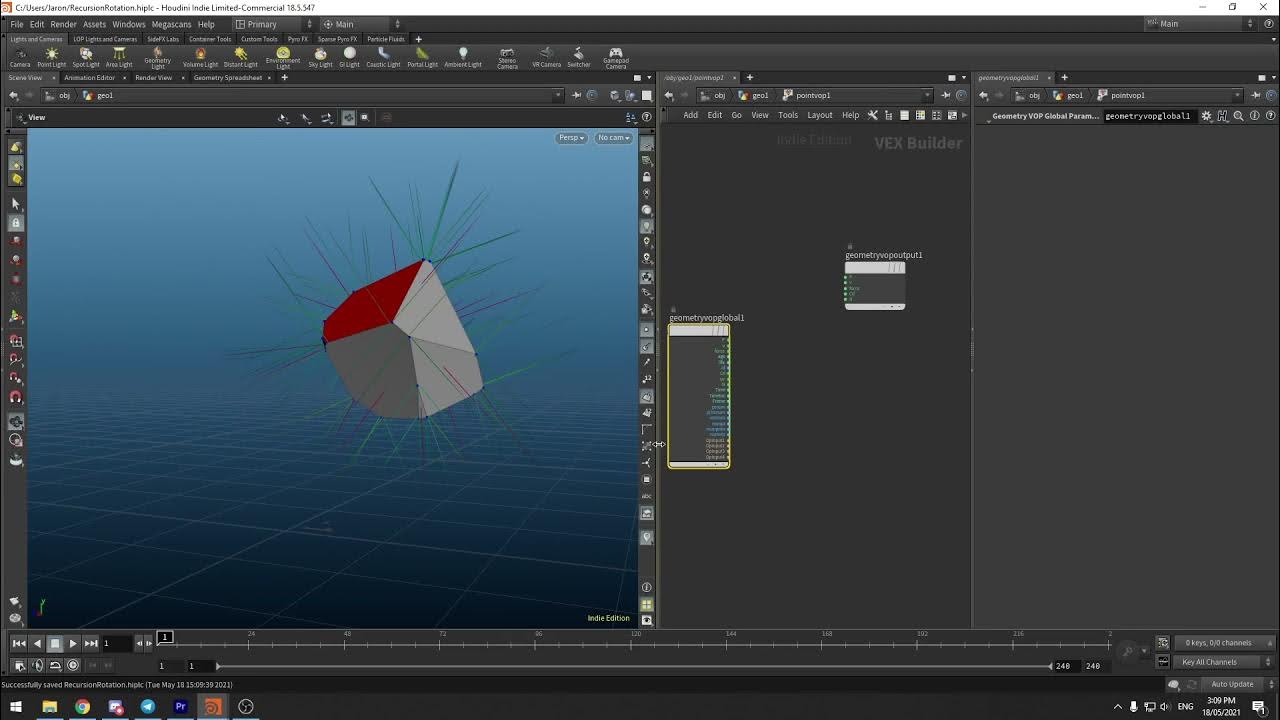This screenshot has width=1280, height=720.
Task: Open node info in parameter pane
Action: (1254, 116)
